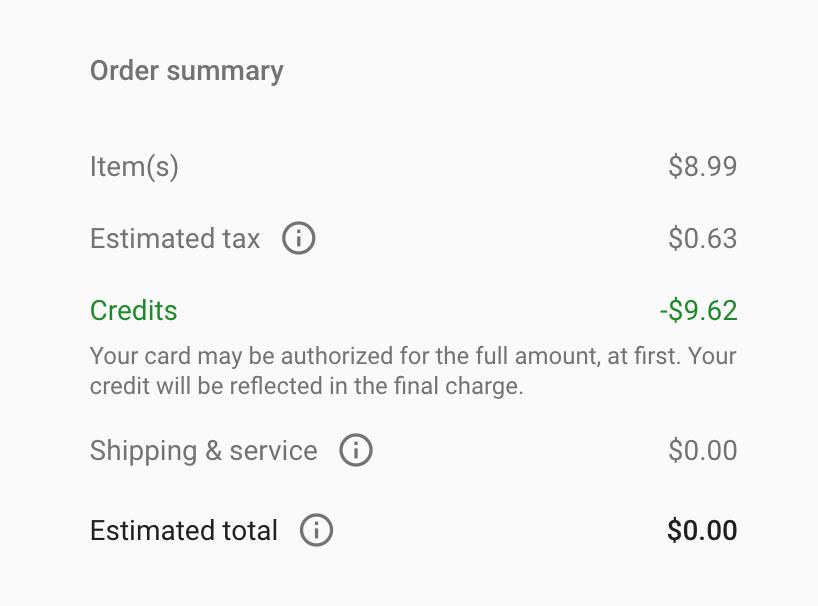Screen dimensions: 818x606
Task: Click the Estimated tax label
Action: (175, 238)
